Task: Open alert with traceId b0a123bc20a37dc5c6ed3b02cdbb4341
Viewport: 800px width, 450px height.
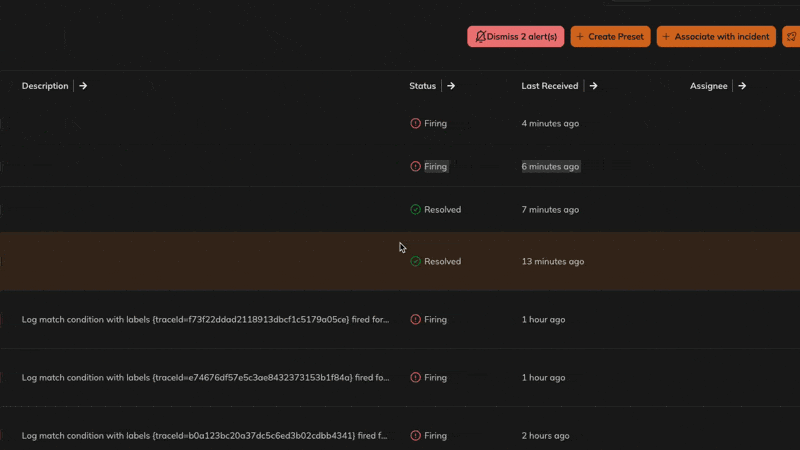Action: pos(204,436)
